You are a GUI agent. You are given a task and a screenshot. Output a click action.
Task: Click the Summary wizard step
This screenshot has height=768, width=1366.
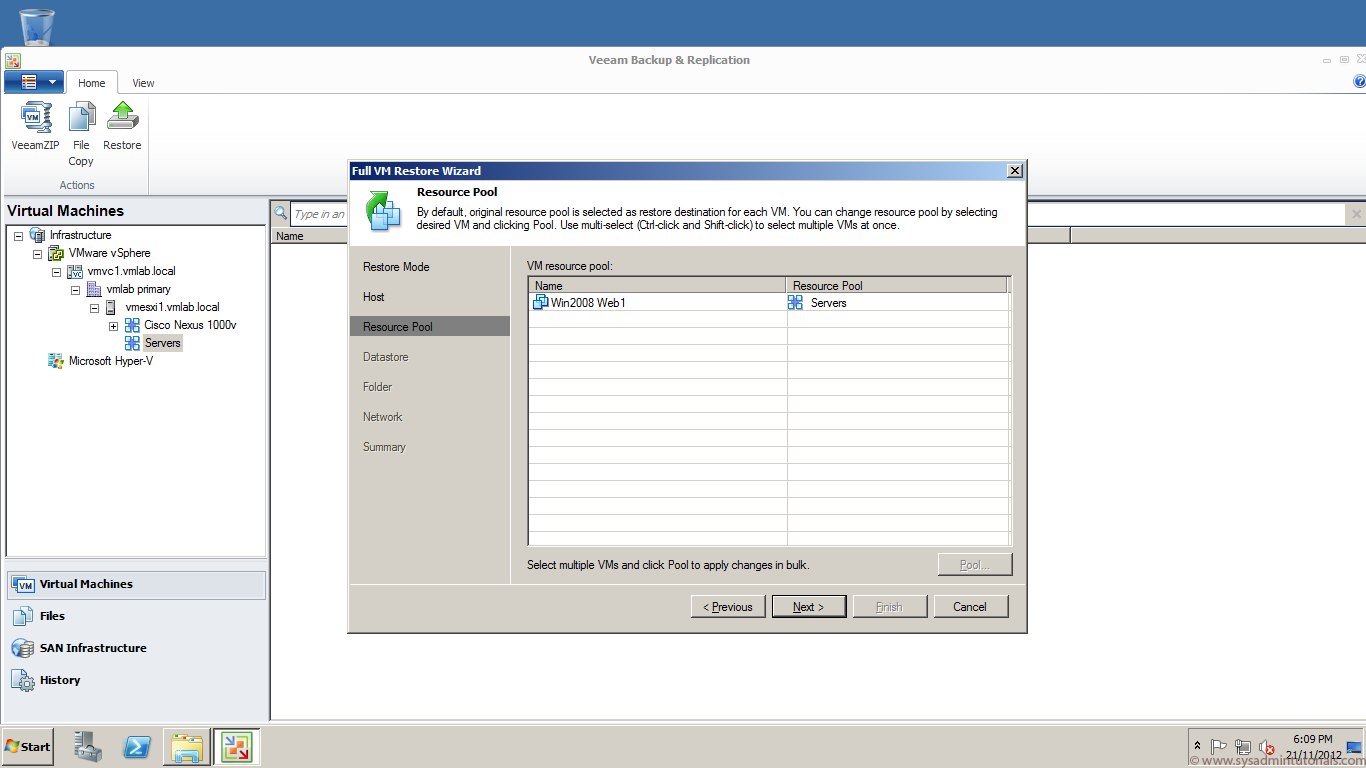385,447
